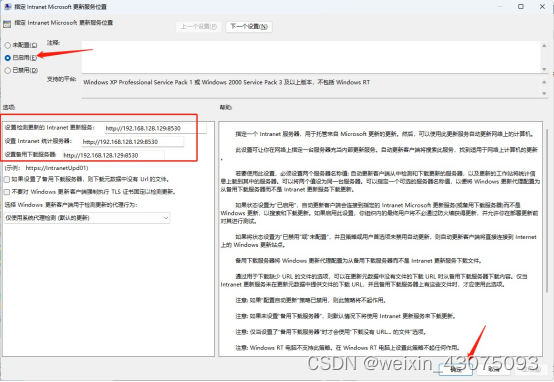Image resolution: width=554 pixels, height=382 pixels.
Task: Click supported platforms scroll up arrow
Action: click(x=544, y=82)
